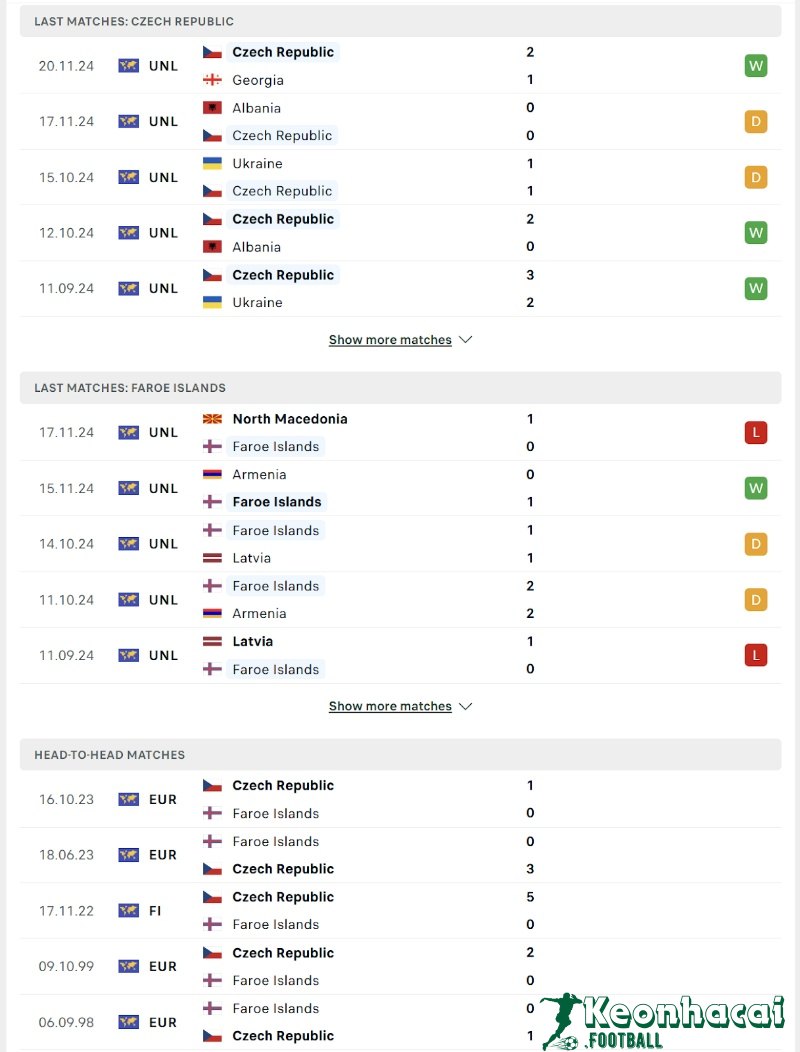Screen dimensions: 800x1052
Task: Select the Head-to-Head Matches header
Action: click(x=110, y=755)
